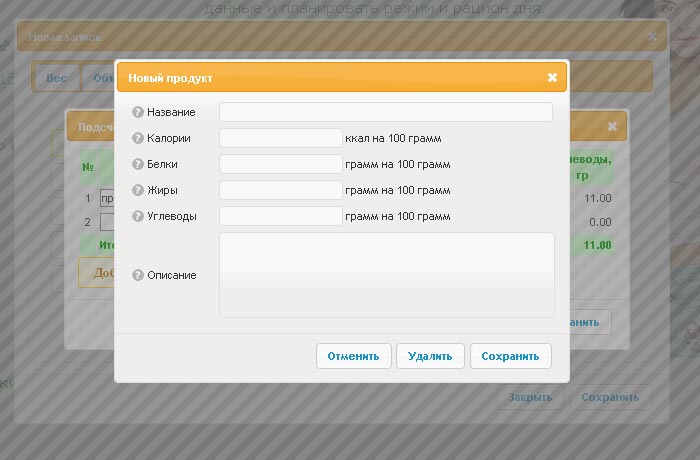Click the help icon next to Описание
Viewport: 700px width, 460px height.
pos(138,275)
